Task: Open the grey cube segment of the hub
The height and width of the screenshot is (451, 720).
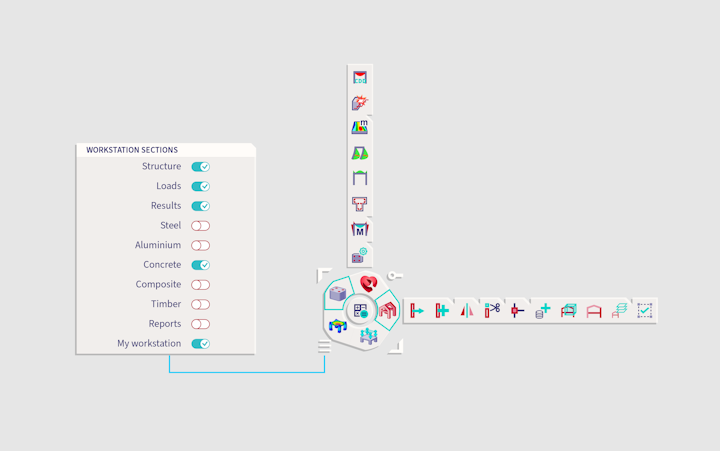Action: click(338, 294)
